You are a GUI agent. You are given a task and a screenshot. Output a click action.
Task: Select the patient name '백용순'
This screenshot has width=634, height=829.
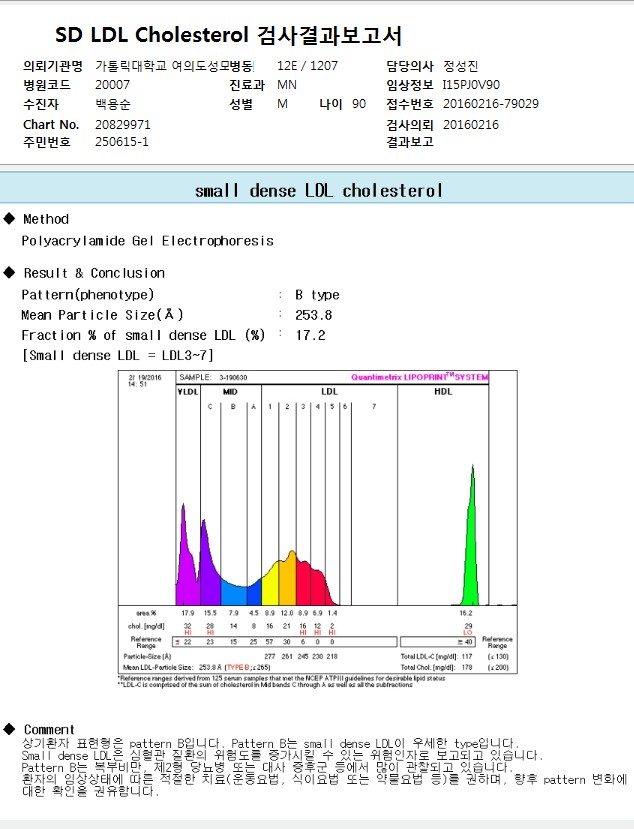pos(113,104)
